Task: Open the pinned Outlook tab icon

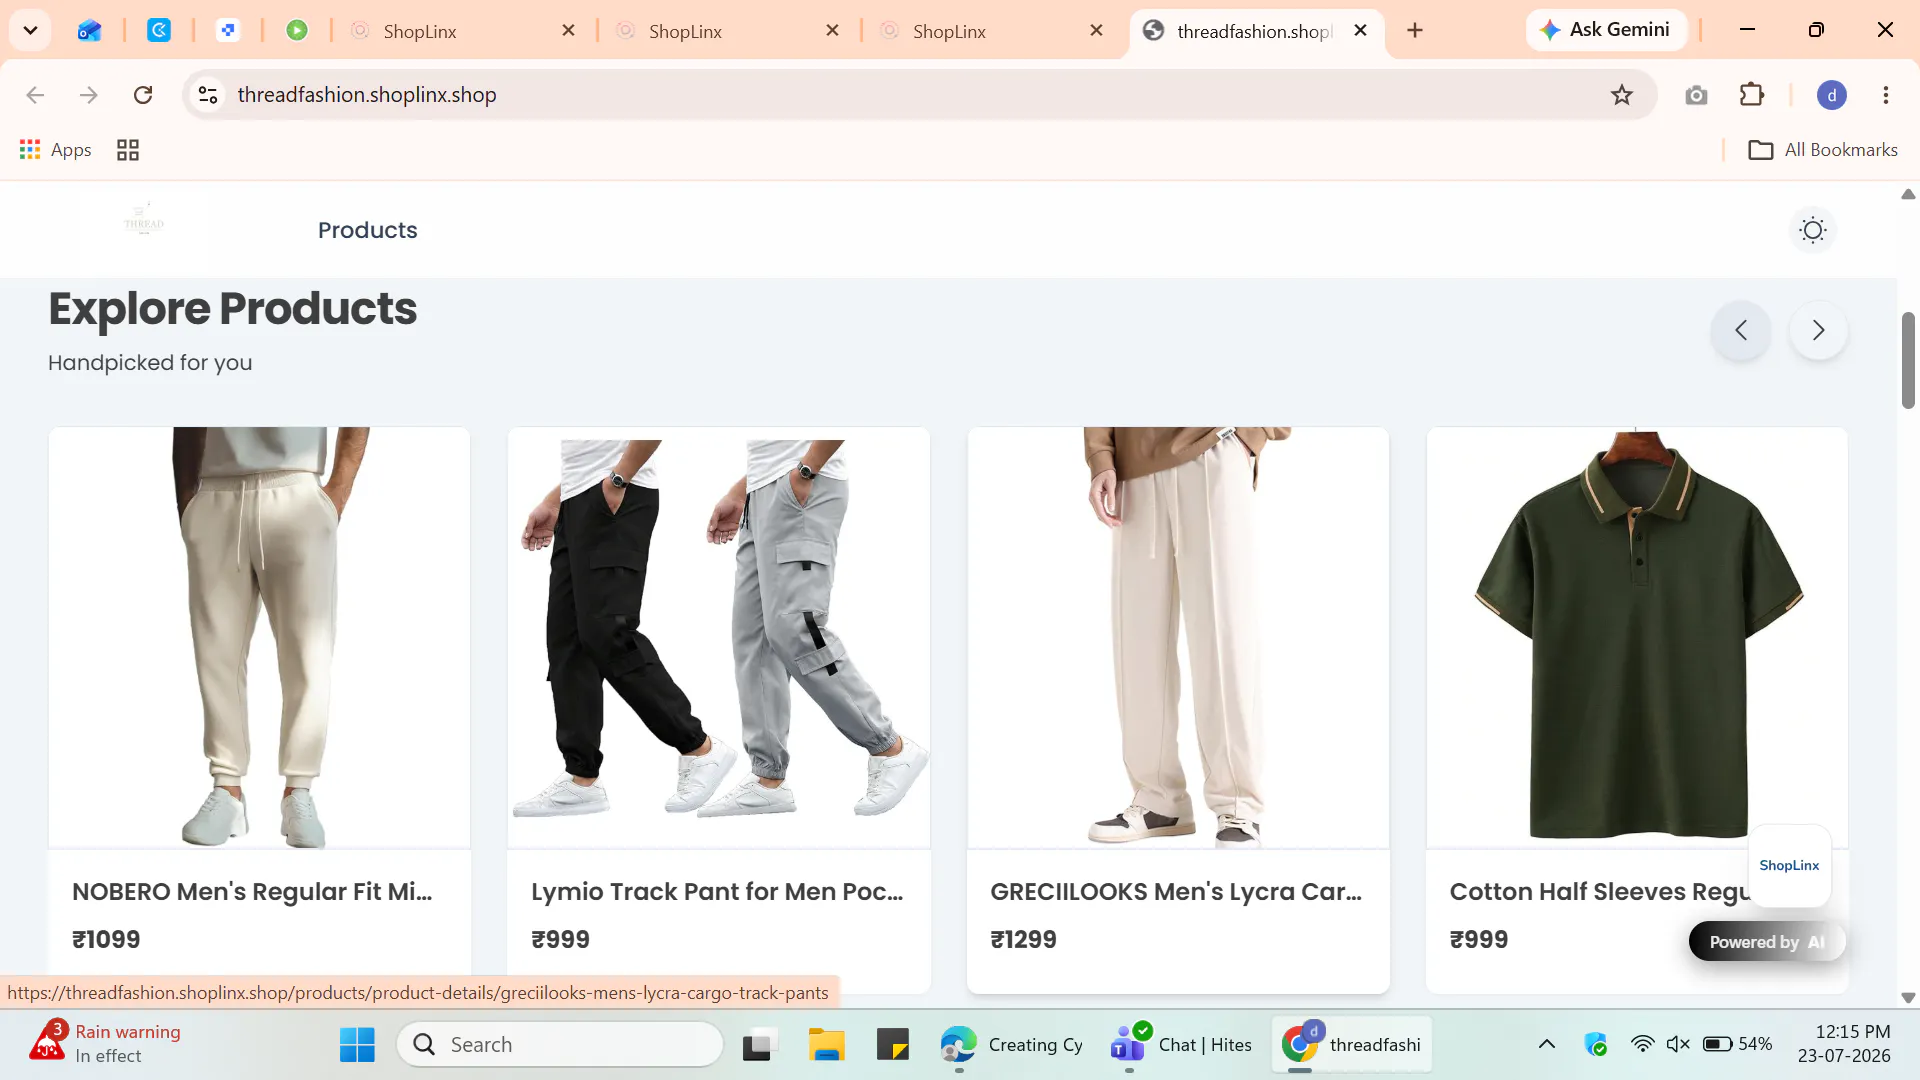Action: (89, 30)
